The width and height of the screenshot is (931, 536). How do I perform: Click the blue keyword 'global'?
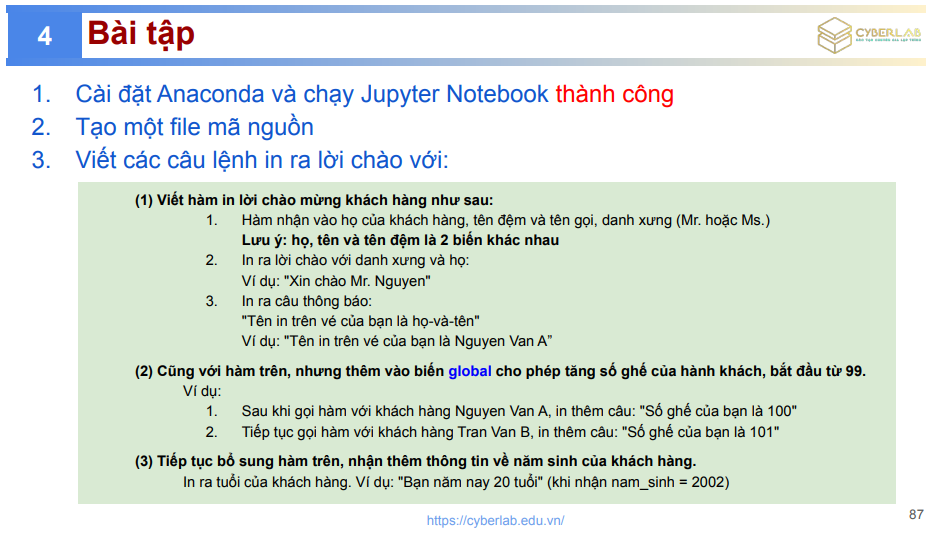(470, 372)
